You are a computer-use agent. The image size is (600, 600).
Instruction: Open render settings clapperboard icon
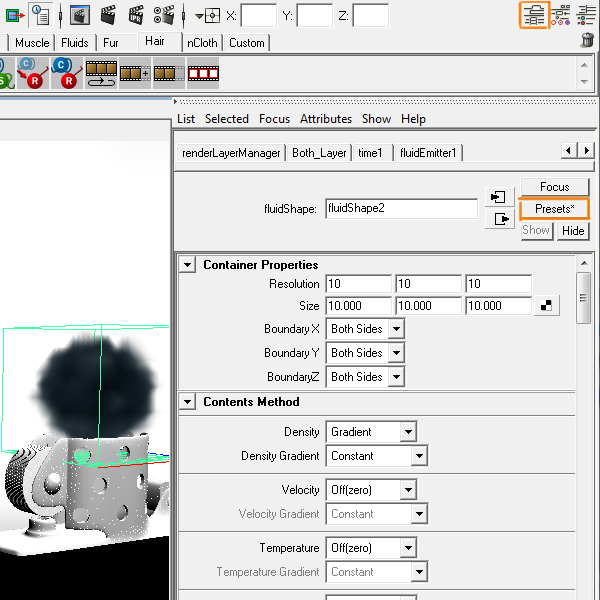coord(164,15)
